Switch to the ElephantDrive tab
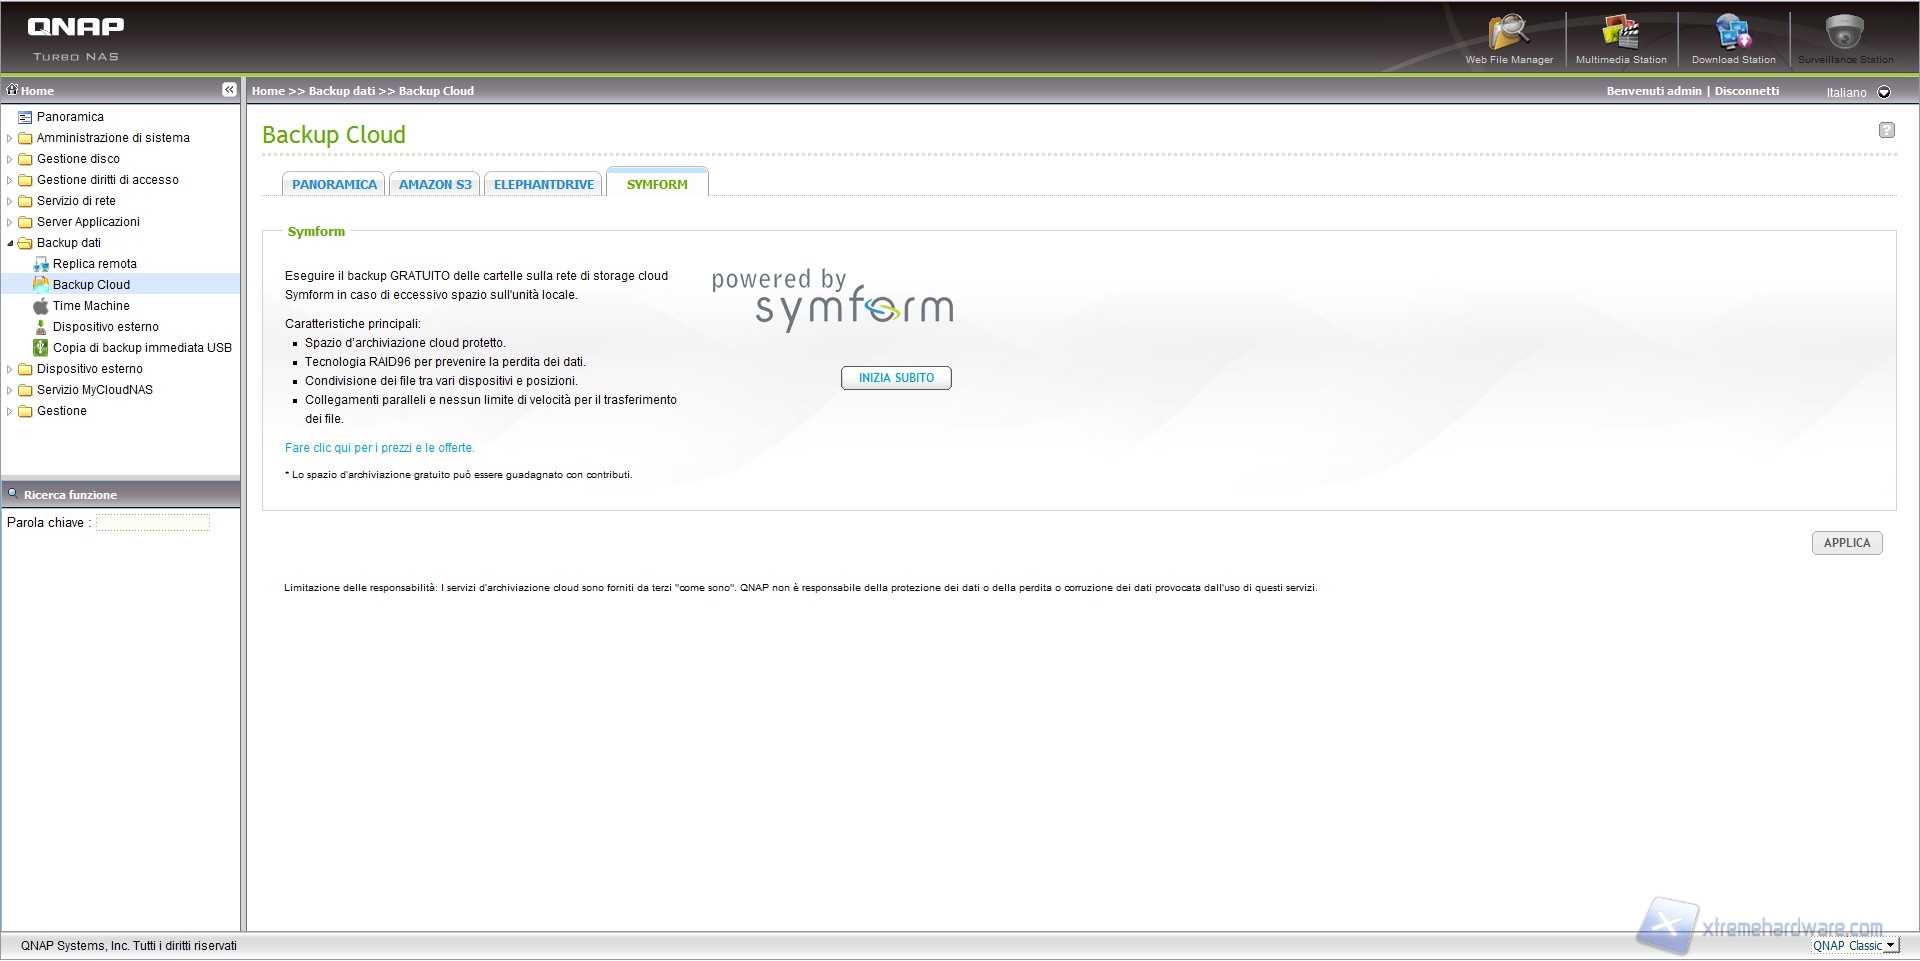The image size is (1920, 961). [543, 185]
